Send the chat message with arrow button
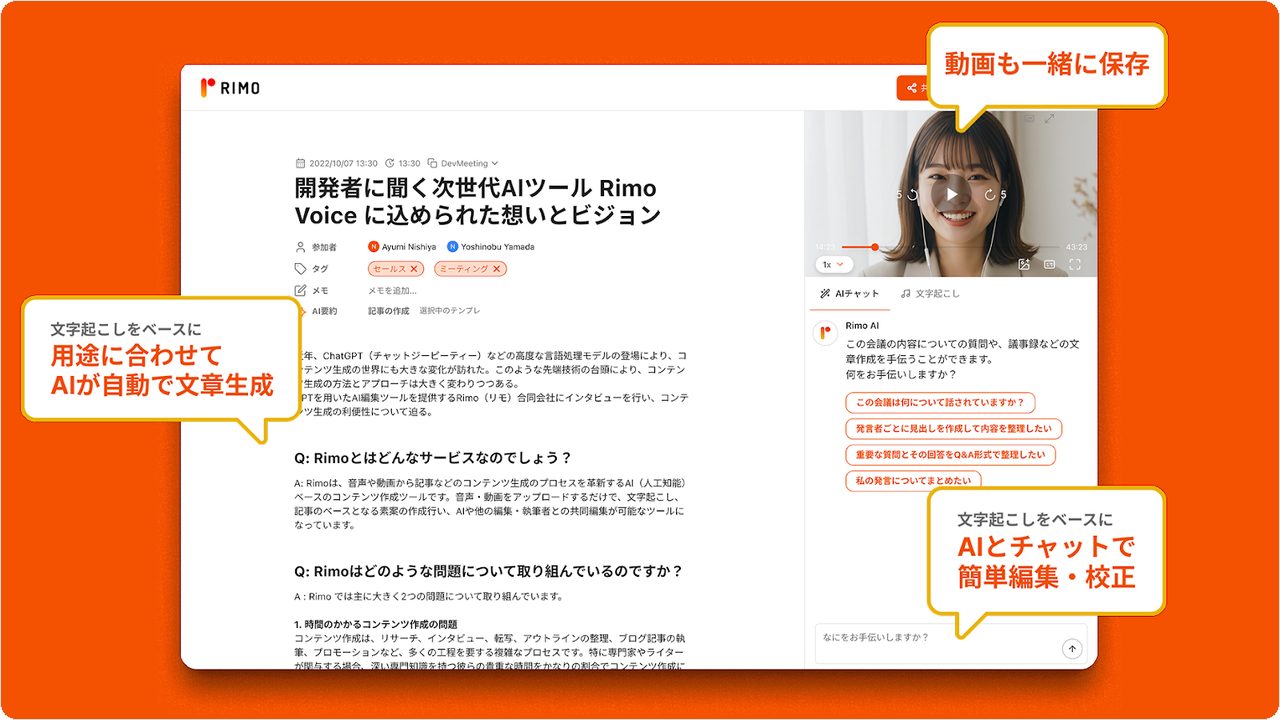 pos(1072,649)
